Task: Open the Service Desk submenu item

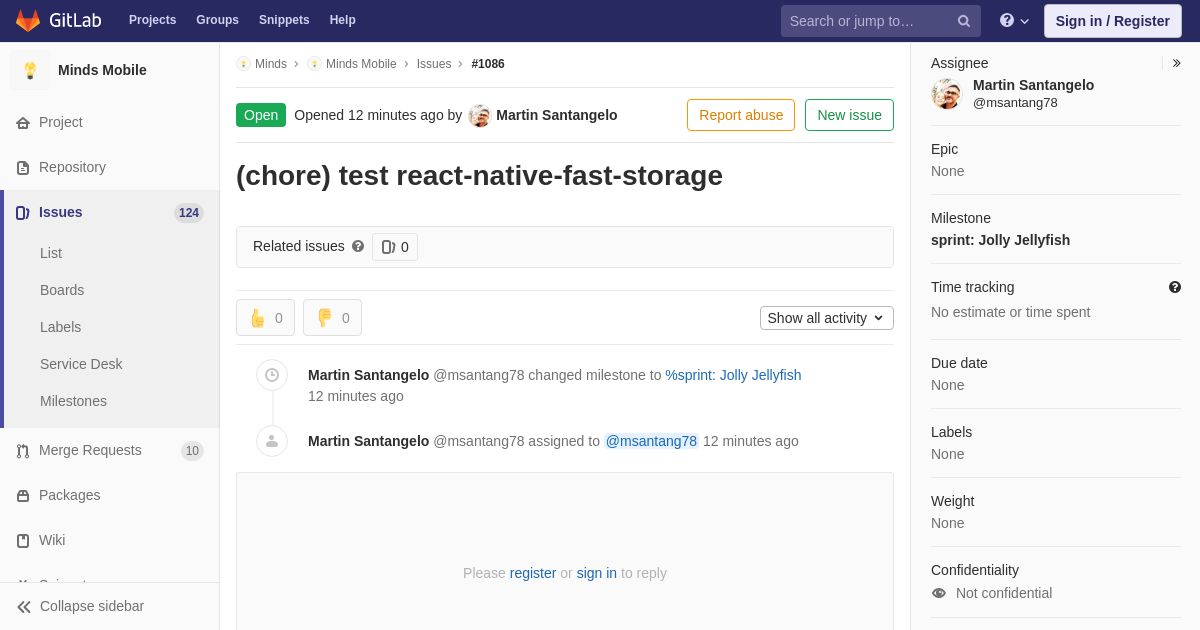Action: [x=81, y=364]
